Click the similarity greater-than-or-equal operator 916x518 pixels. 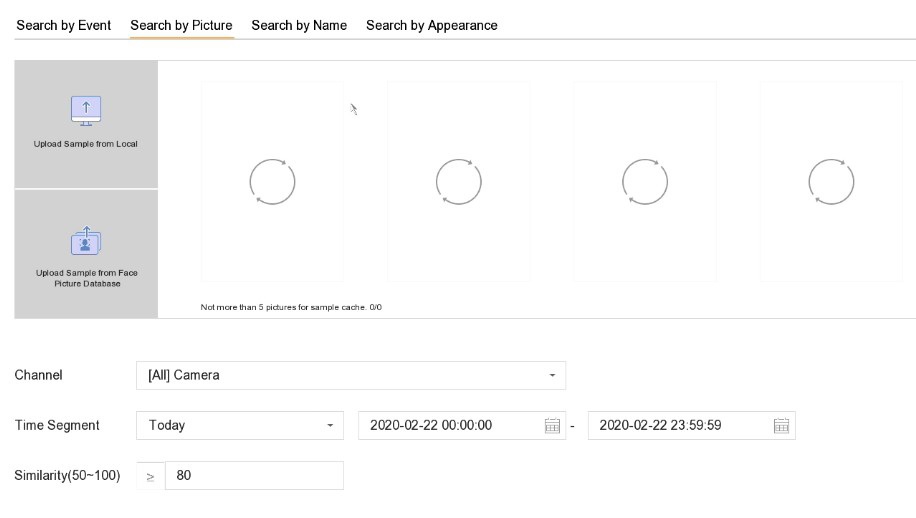(150, 476)
